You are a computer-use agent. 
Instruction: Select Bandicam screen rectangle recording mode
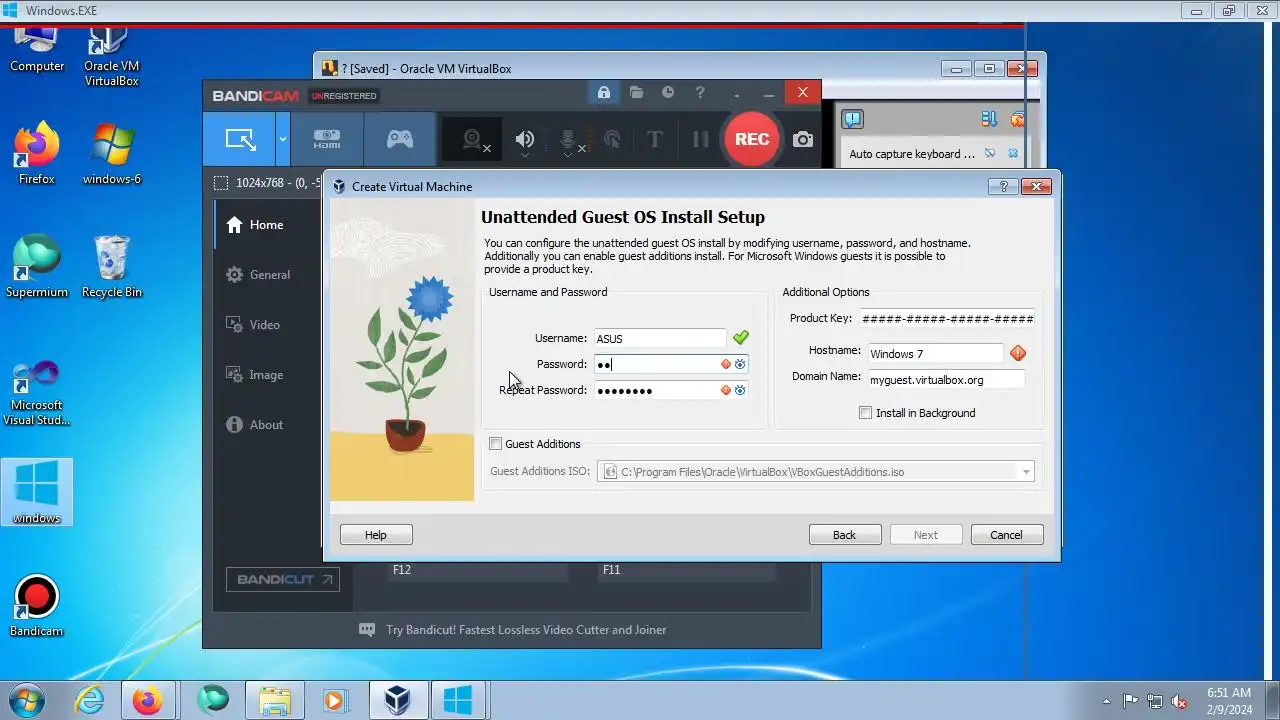tap(240, 139)
